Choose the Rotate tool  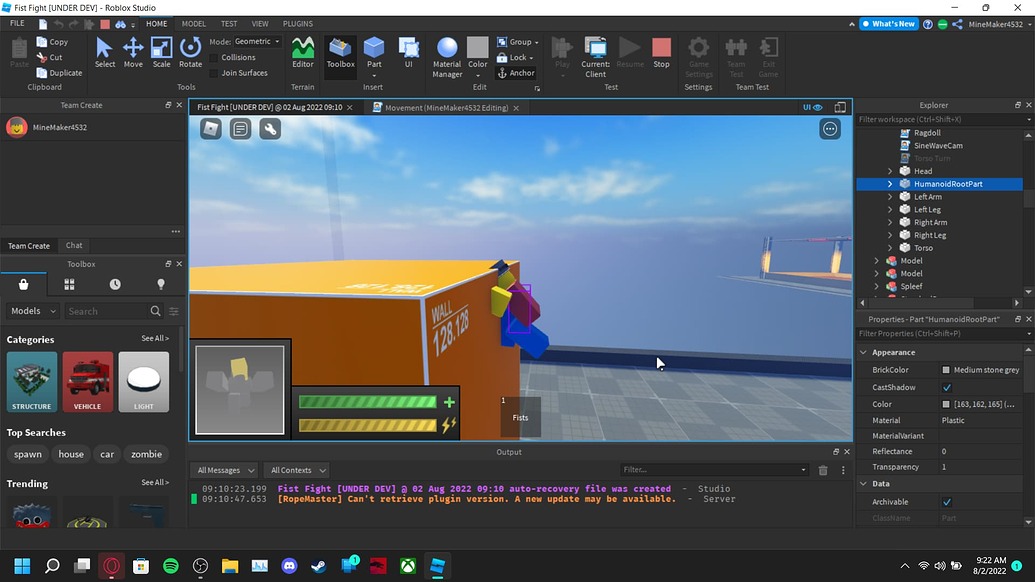click(x=190, y=52)
